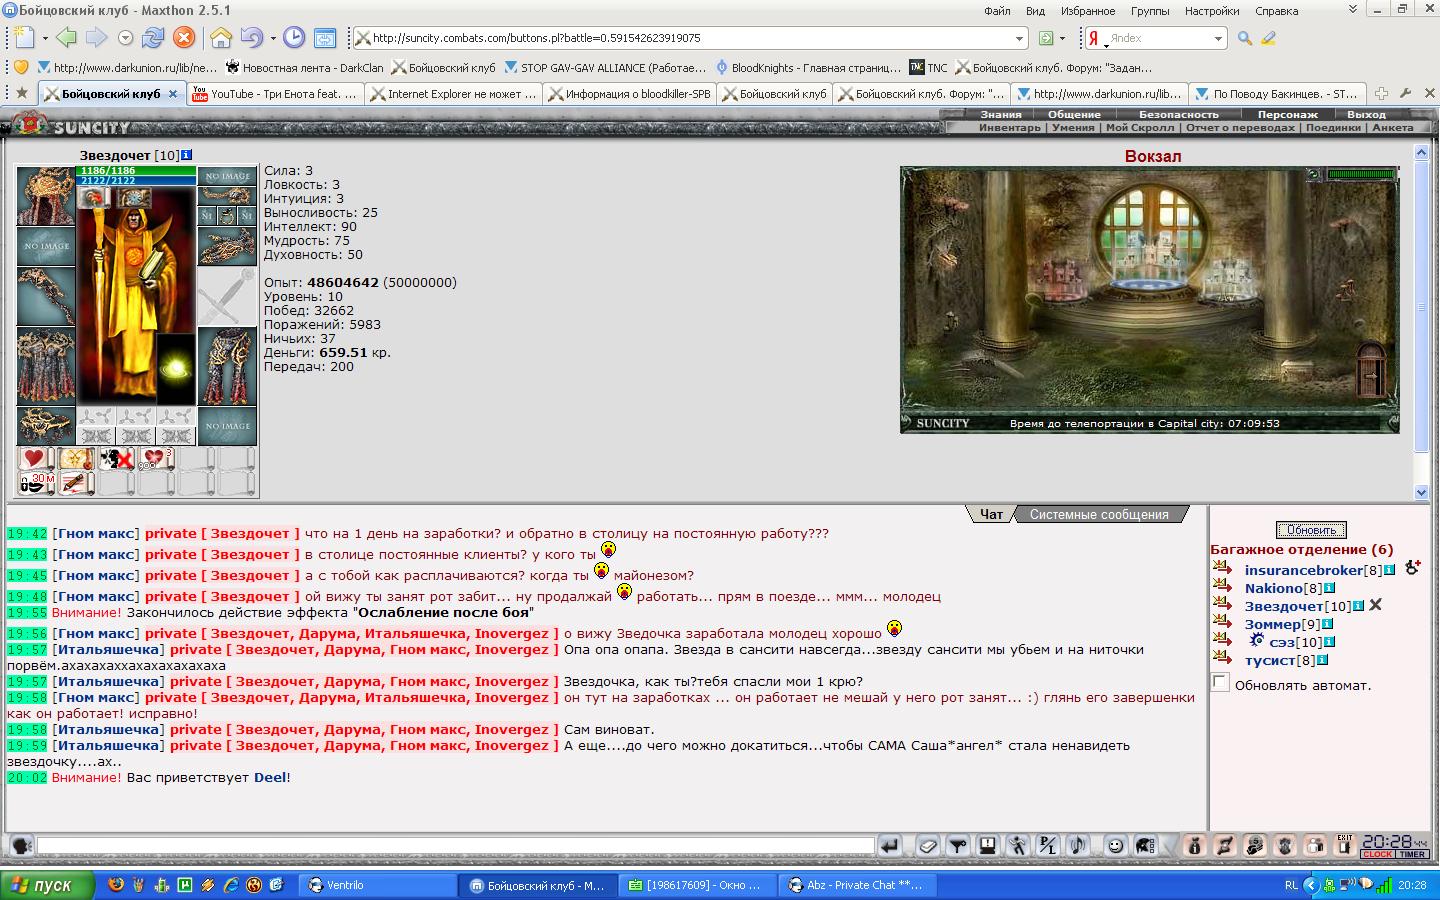Click into the browser address bar URL
The image size is (1440, 900).
click(x=690, y=39)
